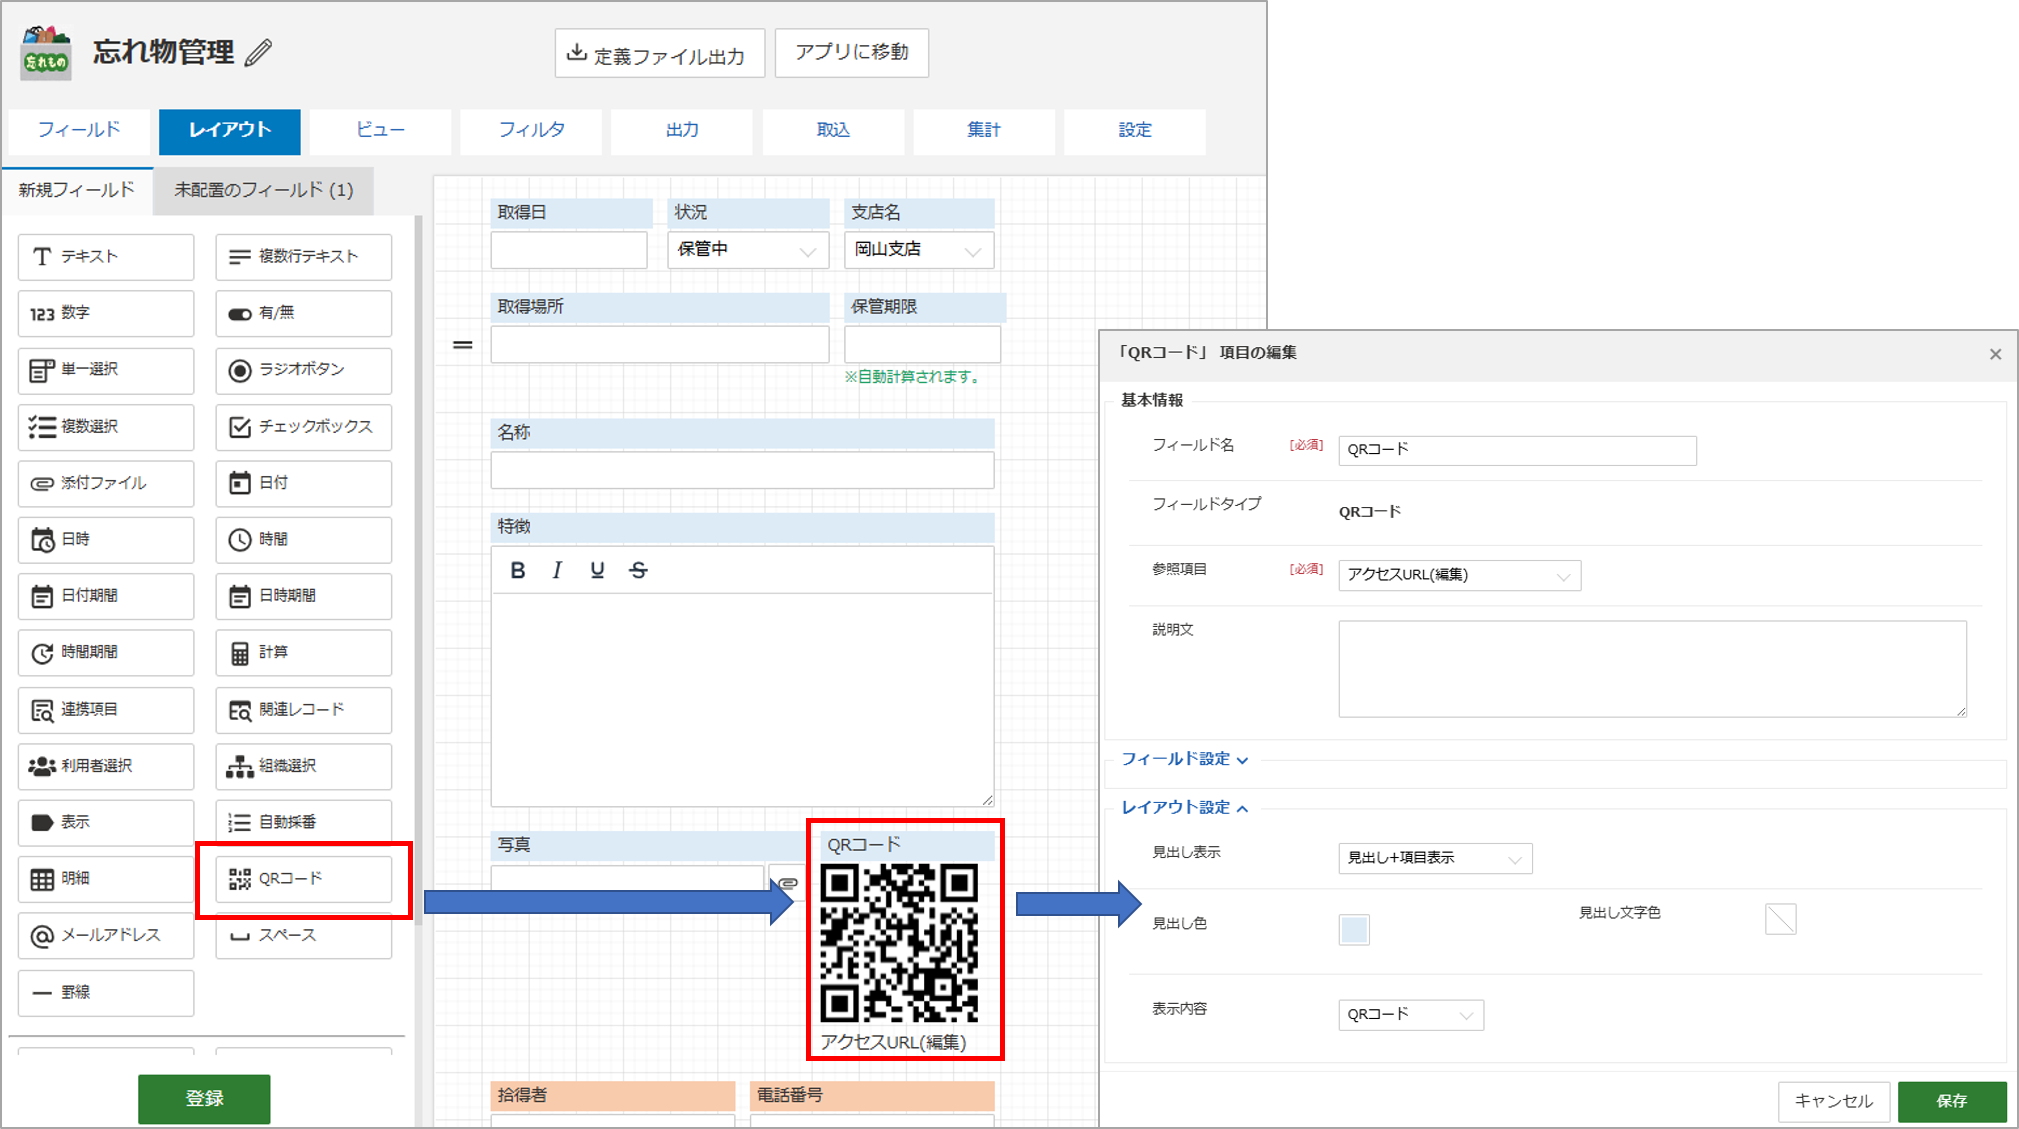The height and width of the screenshot is (1129, 2019).
Task: Add a メールアドレス field
Action: coord(106,936)
